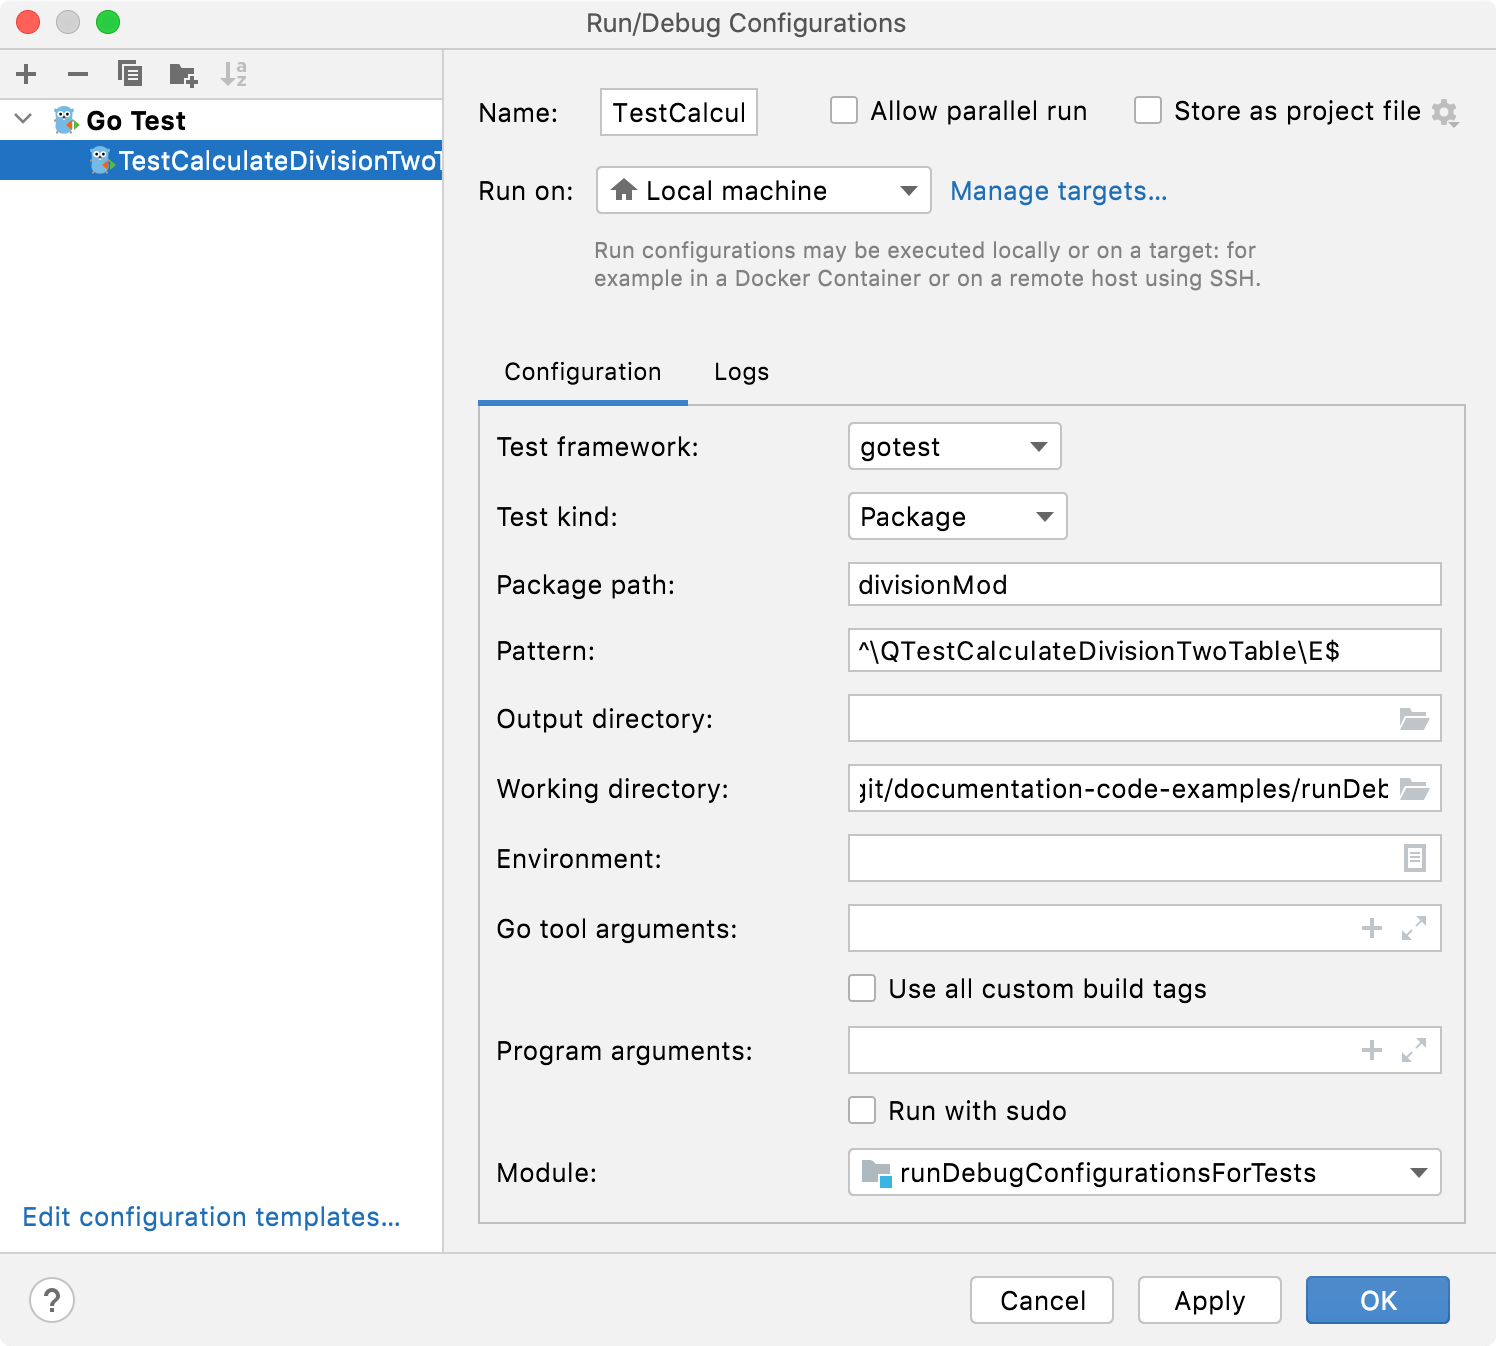The height and width of the screenshot is (1346, 1496).
Task: Create a new folder for configurations
Action: point(182,73)
